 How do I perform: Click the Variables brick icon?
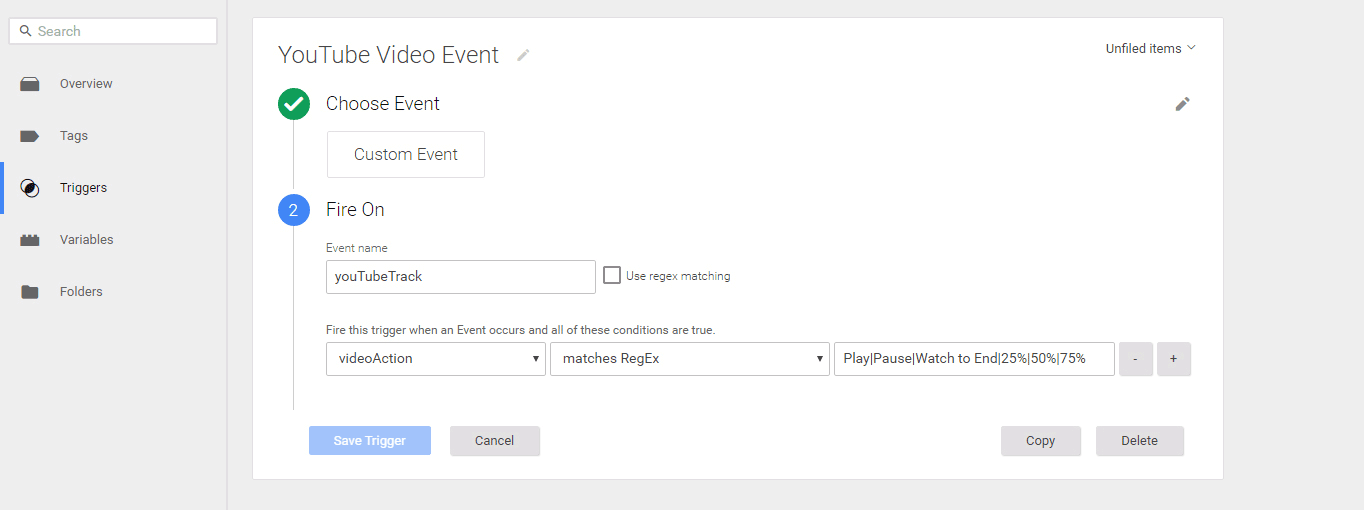[30, 240]
